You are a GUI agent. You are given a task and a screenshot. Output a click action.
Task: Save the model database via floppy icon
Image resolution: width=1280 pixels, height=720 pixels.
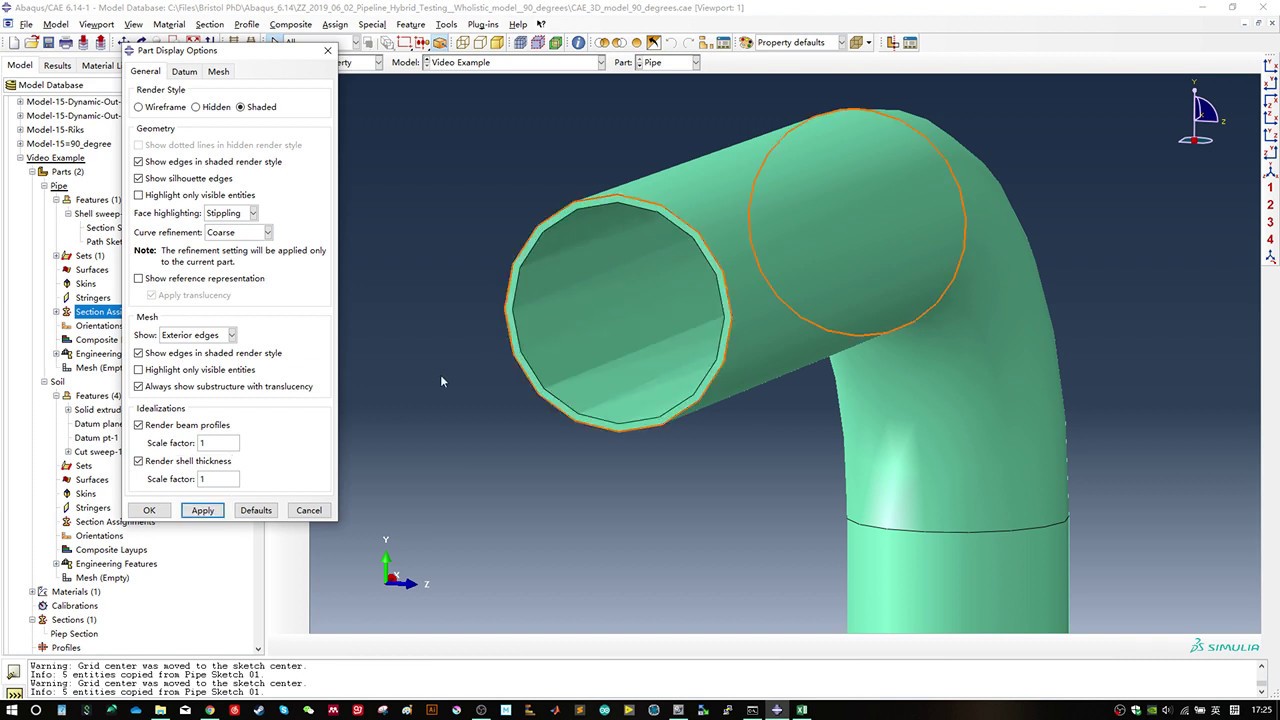(48, 42)
